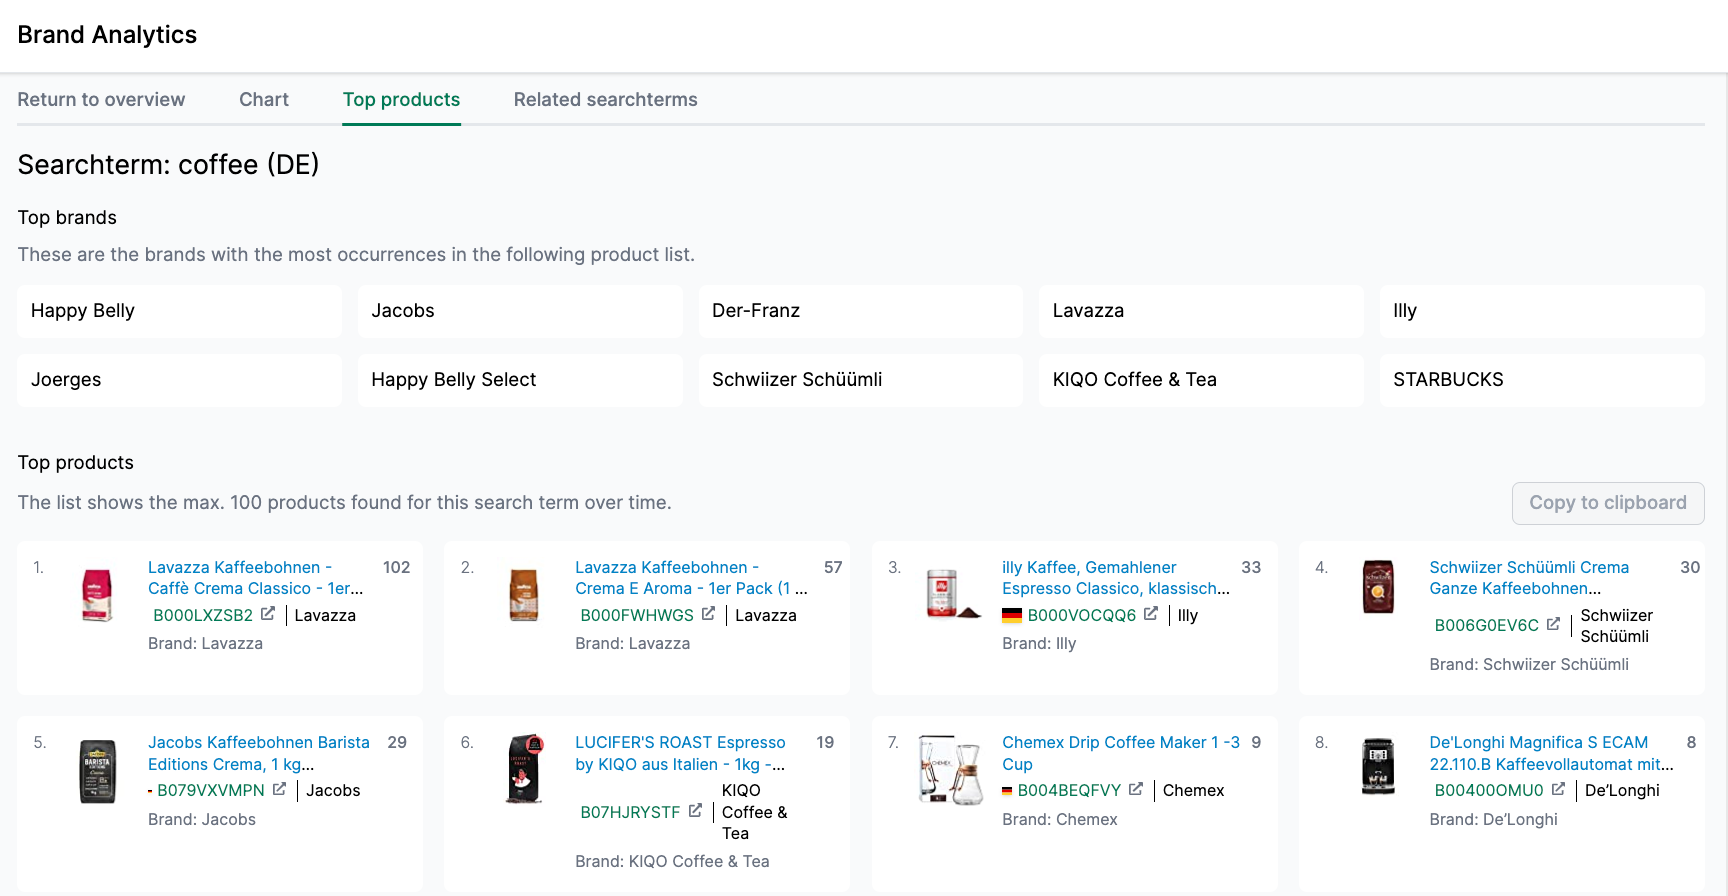The image size is (1728, 896).
Task: Open LUCIFER'S ROAST Espresso by KIQO link
Action: click(680, 753)
